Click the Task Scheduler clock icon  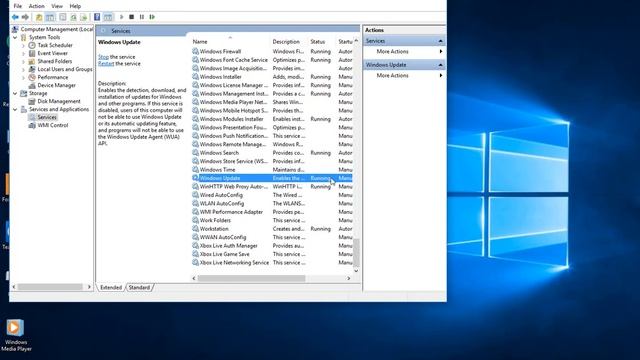pos(32,45)
